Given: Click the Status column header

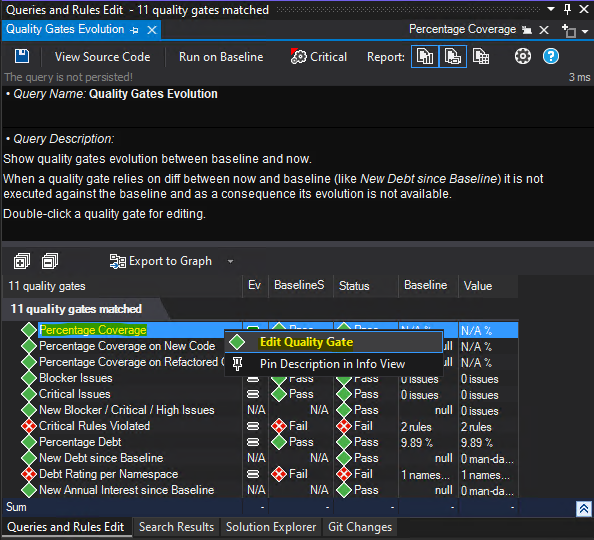Looking at the screenshot, I should coord(365,286).
